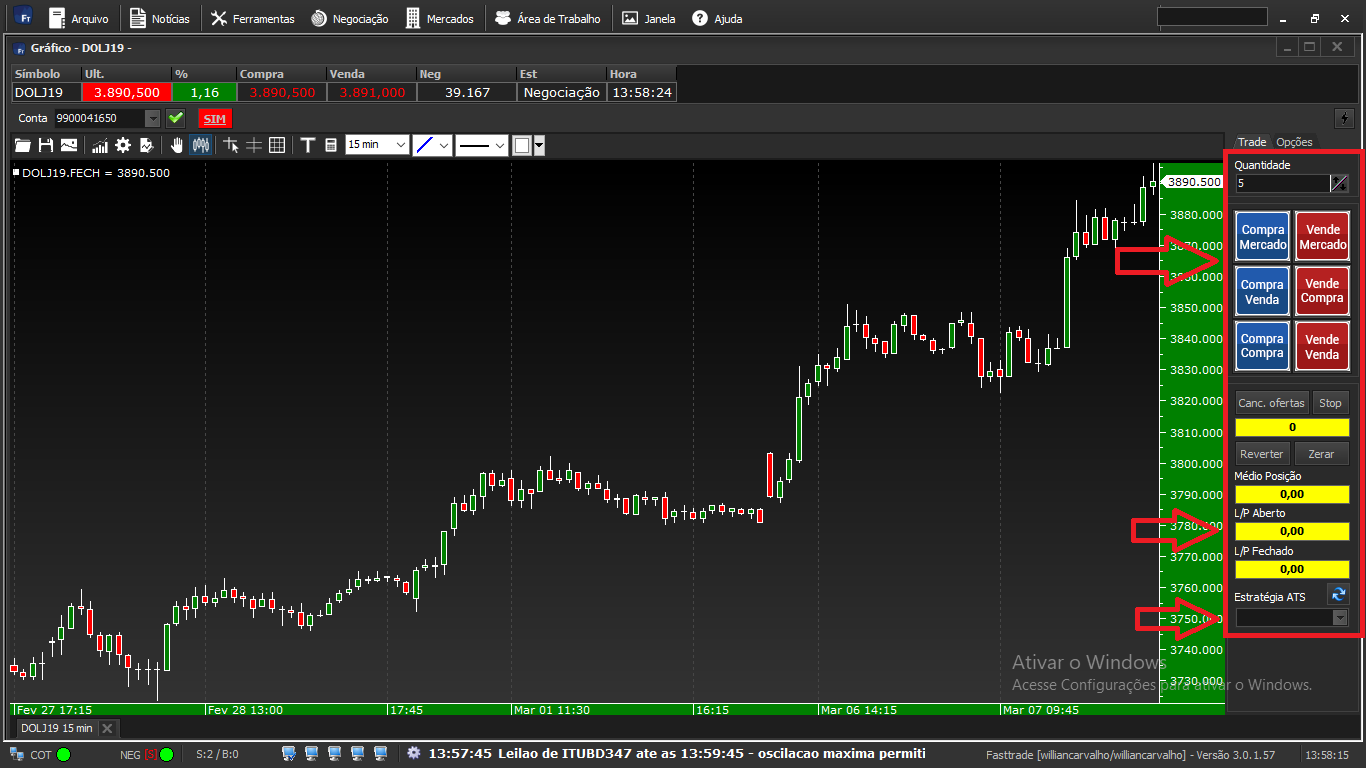Open chart settings gear icon

pyautogui.click(x=123, y=145)
